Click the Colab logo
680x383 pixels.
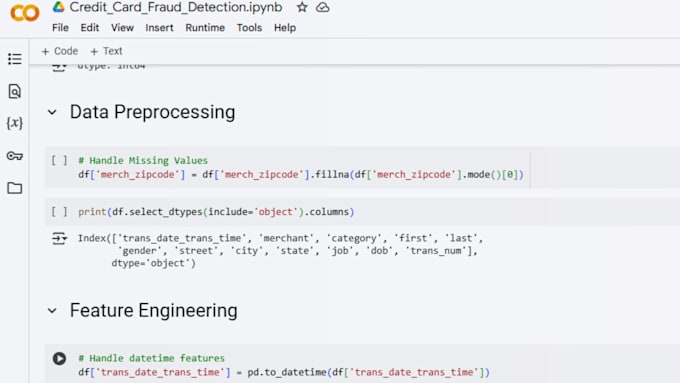pyautogui.click(x=25, y=13)
